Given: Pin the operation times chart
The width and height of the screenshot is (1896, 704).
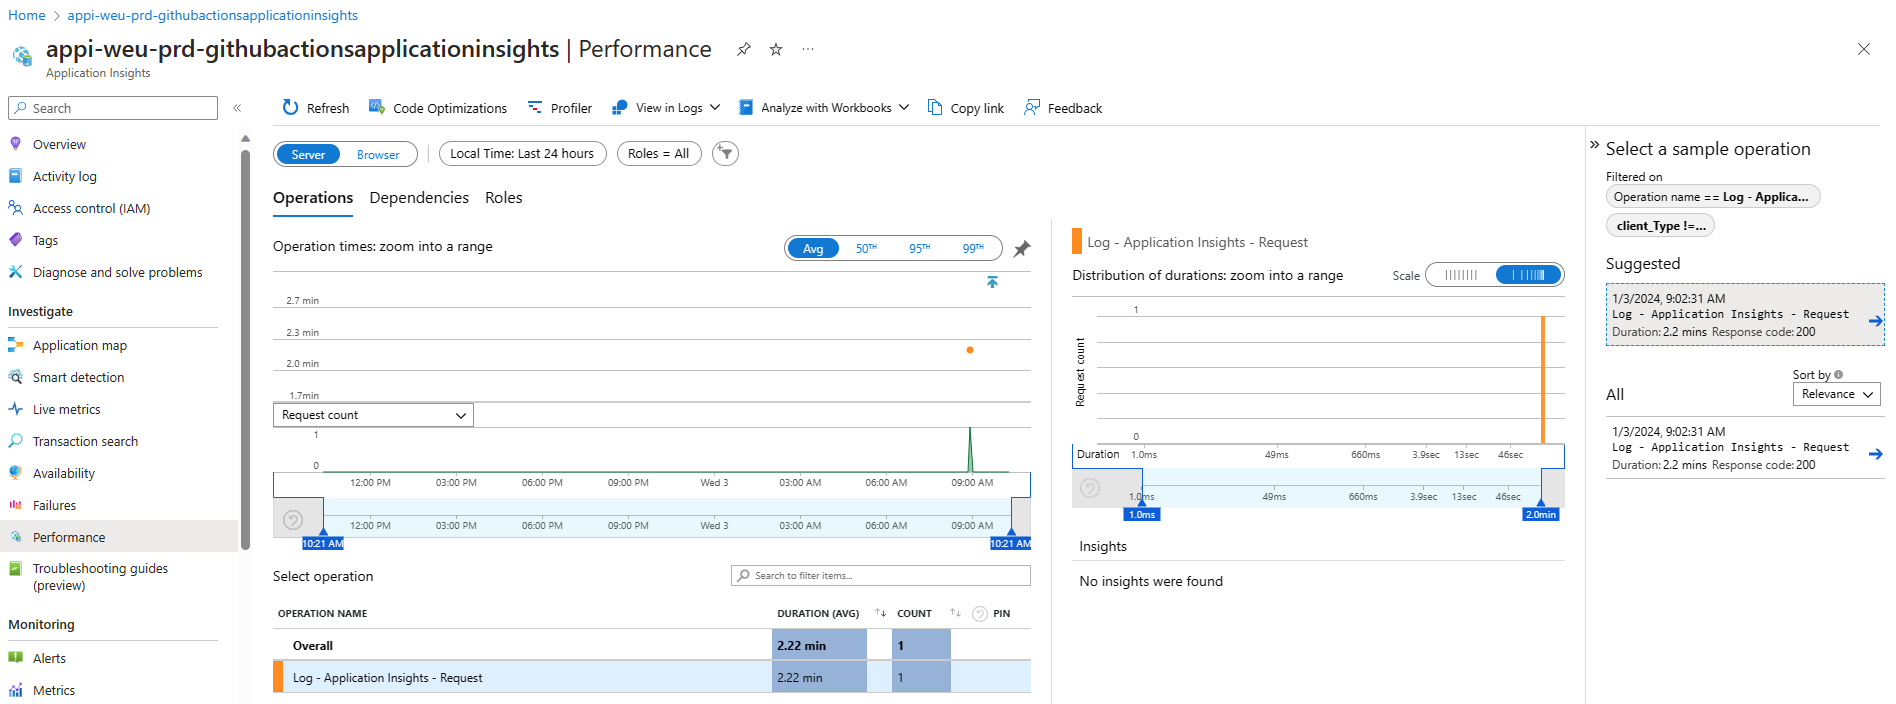Looking at the screenshot, I should point(1021,249).
